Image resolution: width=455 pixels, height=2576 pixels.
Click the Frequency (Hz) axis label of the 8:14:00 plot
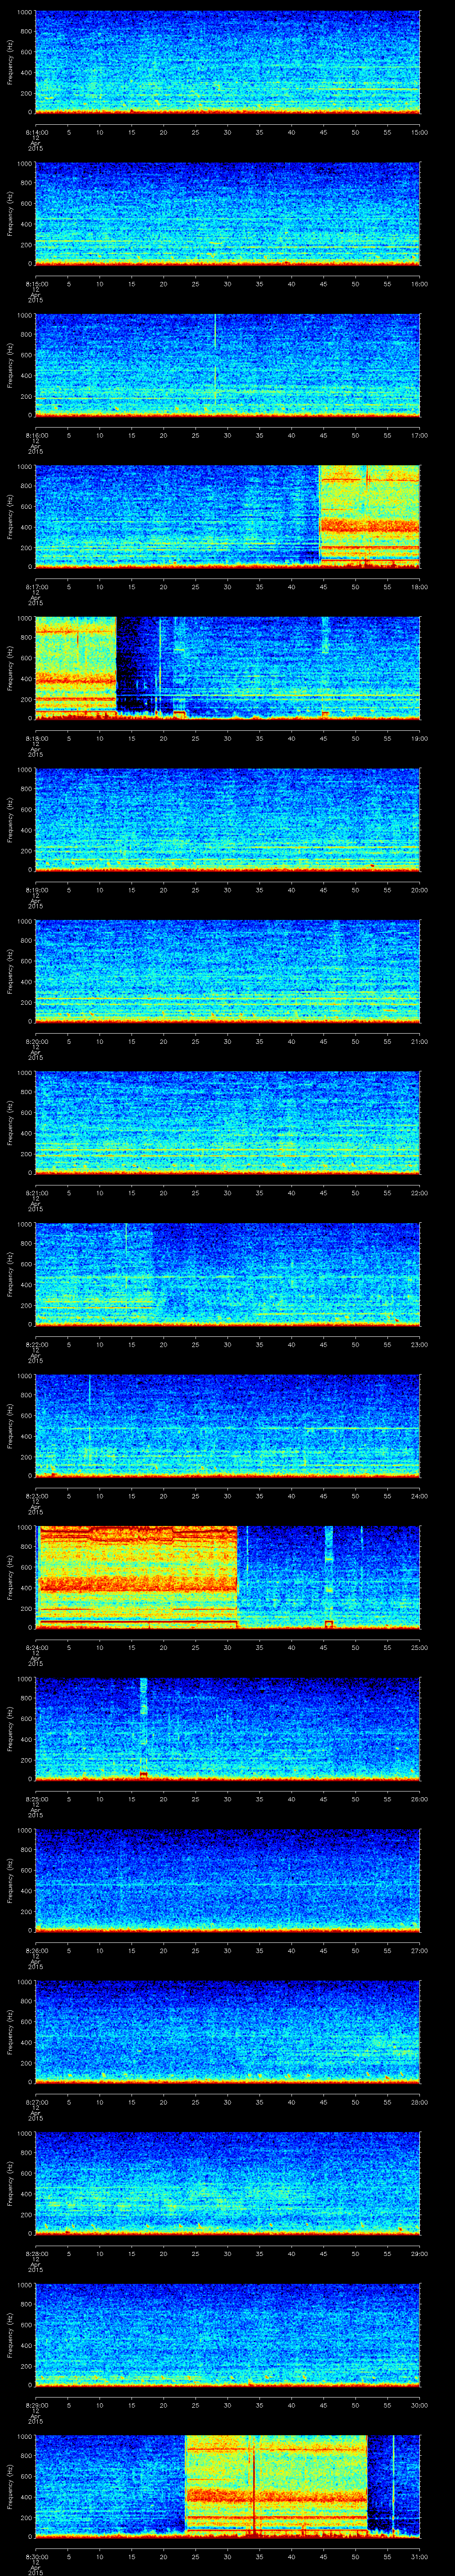click(10, 62)
